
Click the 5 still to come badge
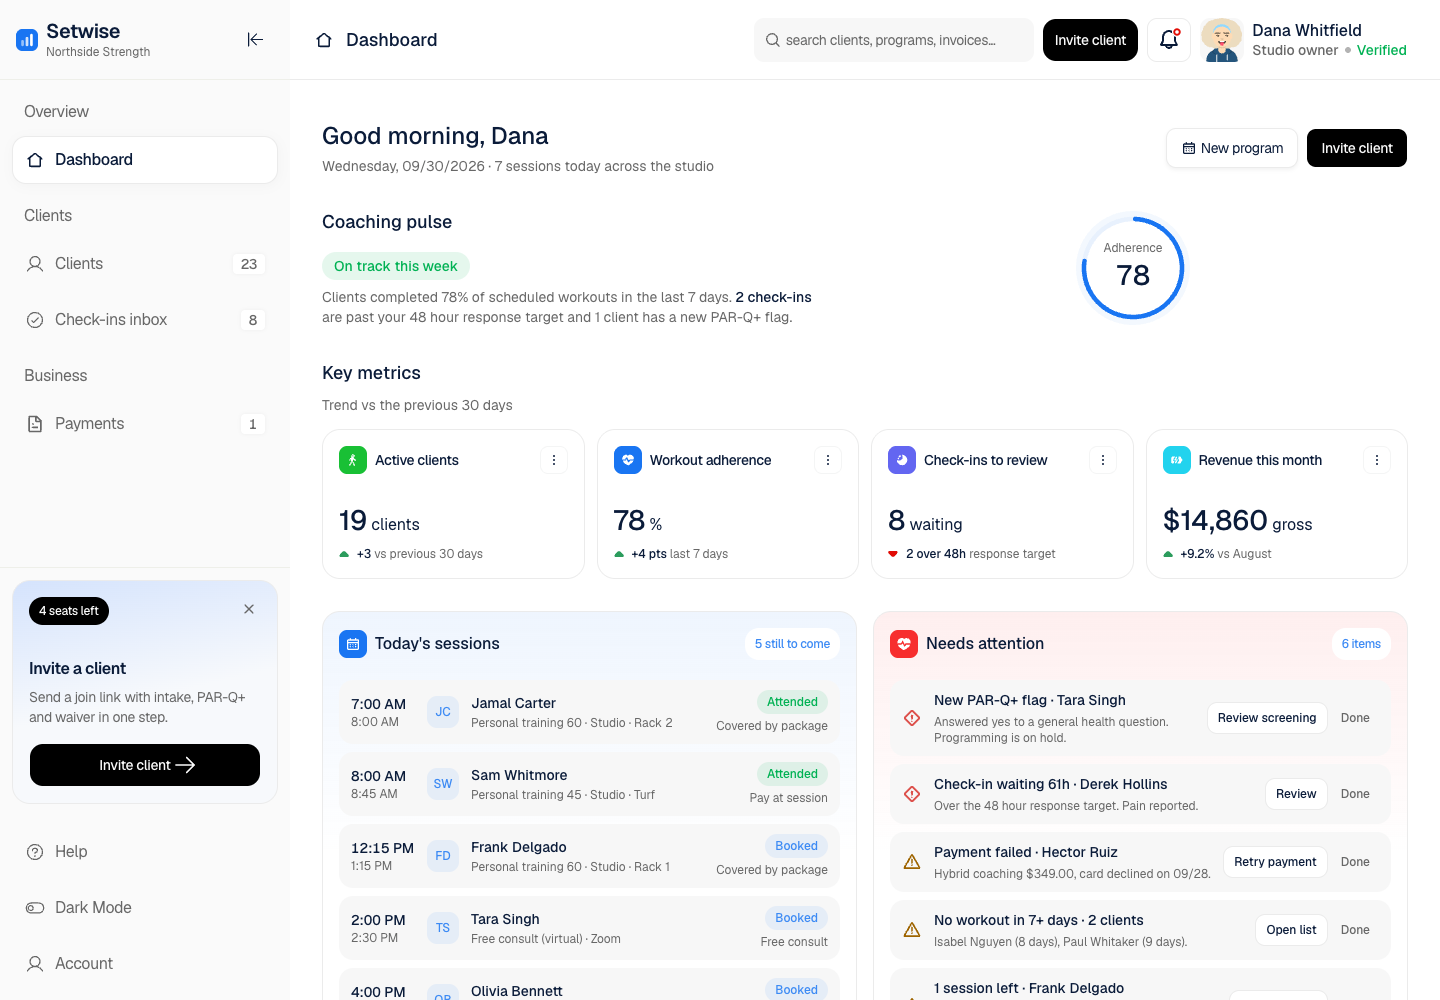click(792, 644)
